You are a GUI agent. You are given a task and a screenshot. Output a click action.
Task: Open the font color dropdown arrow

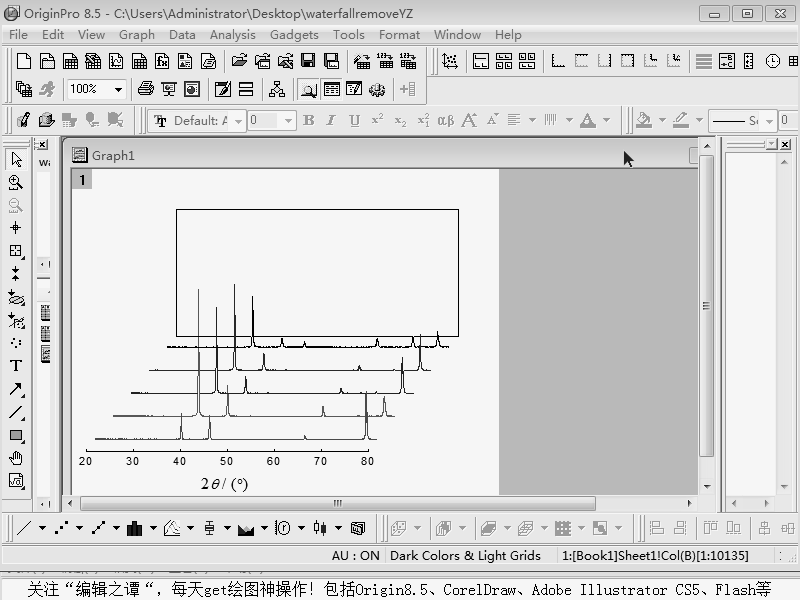pyautogui.click(x=607, y=120)
